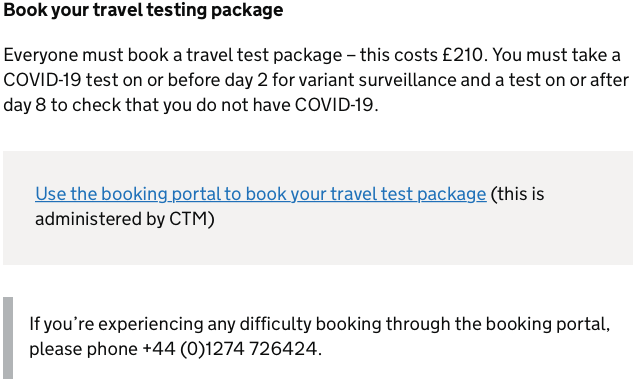
Task: Select the phone number +44 (0)1274 726424
Action: coord(230,349)
